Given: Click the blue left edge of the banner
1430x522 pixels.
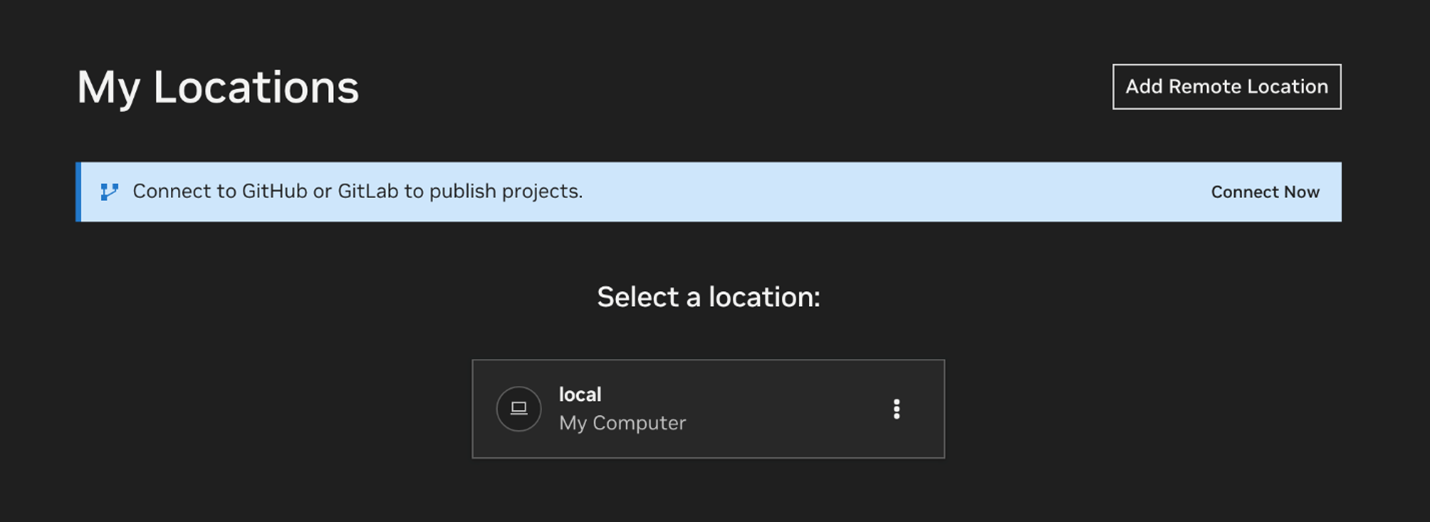Looking at the screenshot, I should (x=78, y=192).
